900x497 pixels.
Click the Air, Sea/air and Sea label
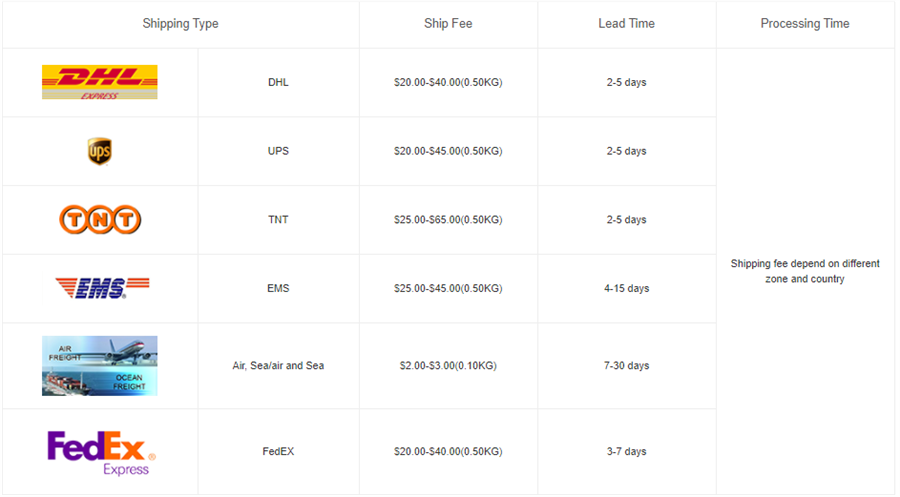(278, 366)
